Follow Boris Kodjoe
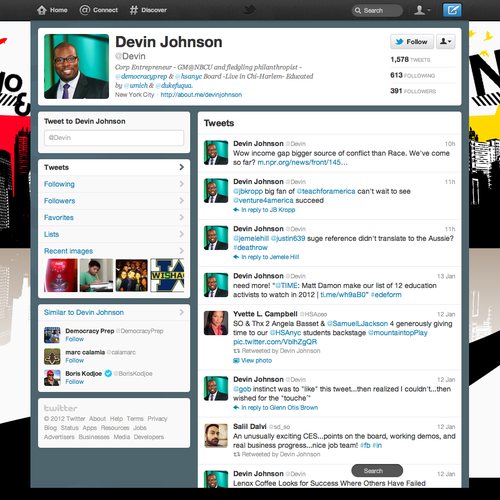Screen dimensions: 500x500 (x=75, y=382)
